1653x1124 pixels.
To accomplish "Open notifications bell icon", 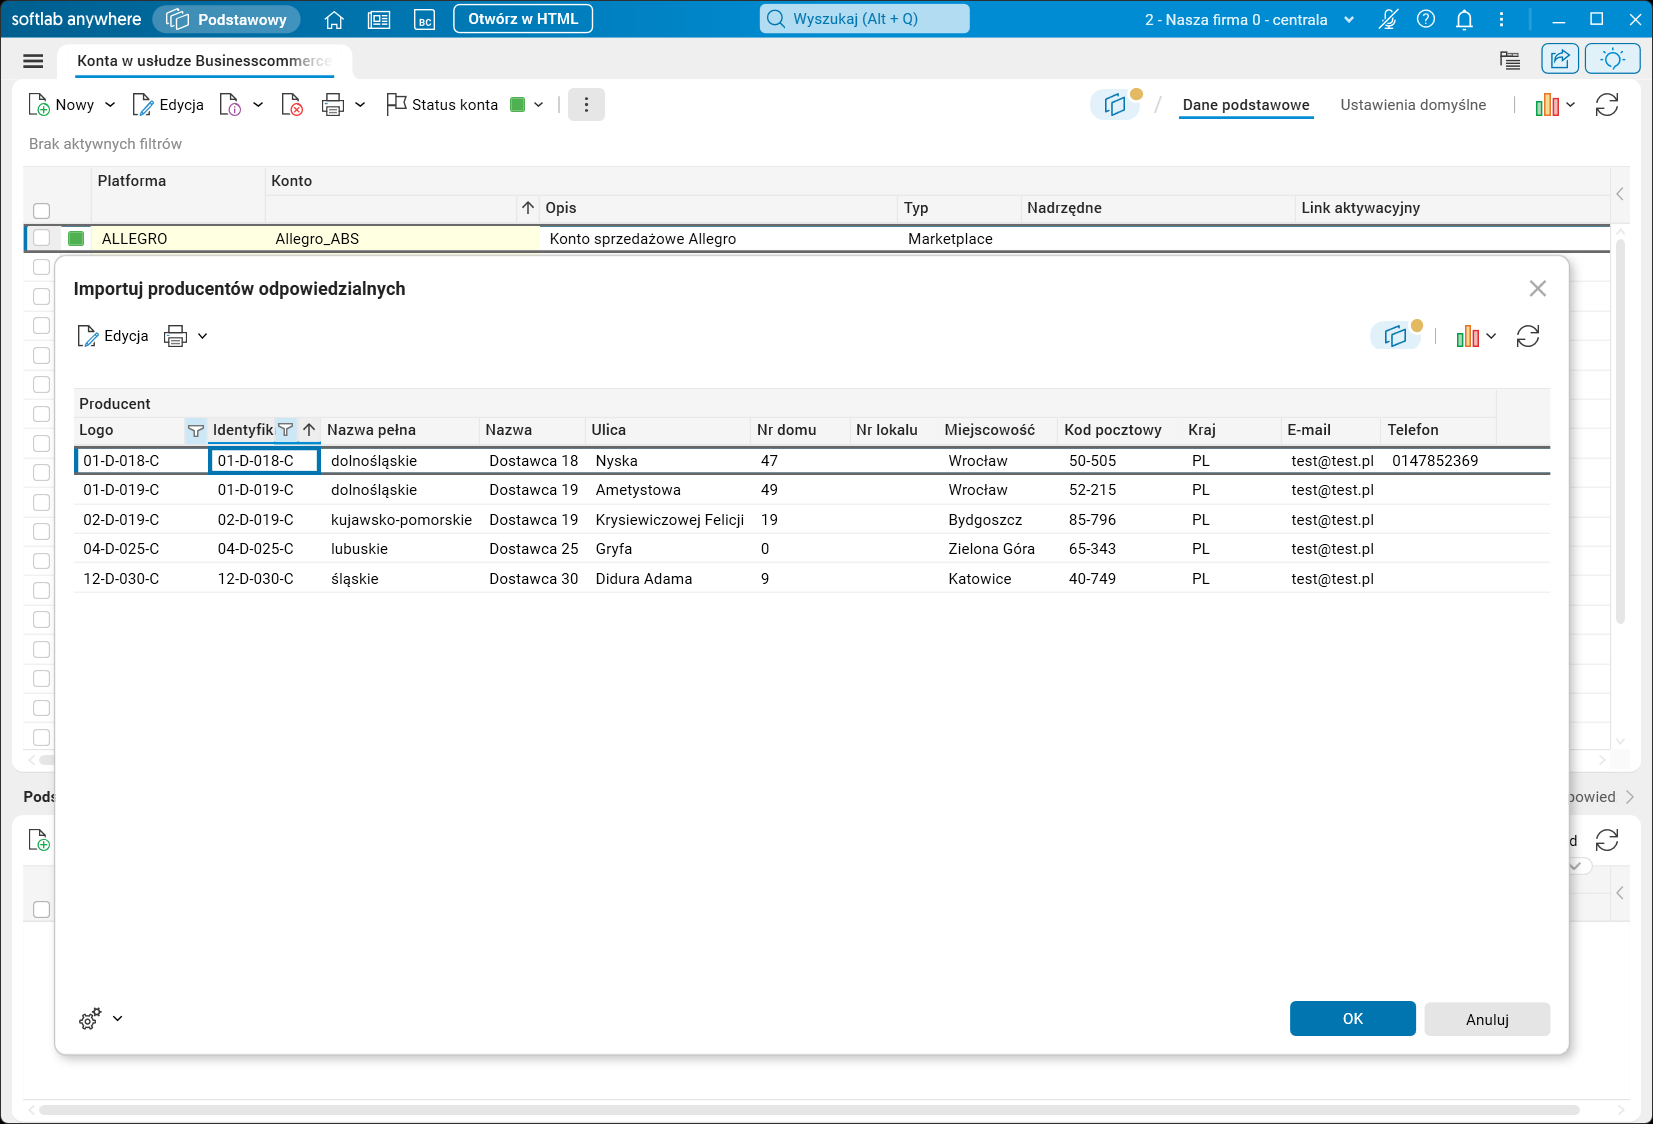I will click(1464, 19).
